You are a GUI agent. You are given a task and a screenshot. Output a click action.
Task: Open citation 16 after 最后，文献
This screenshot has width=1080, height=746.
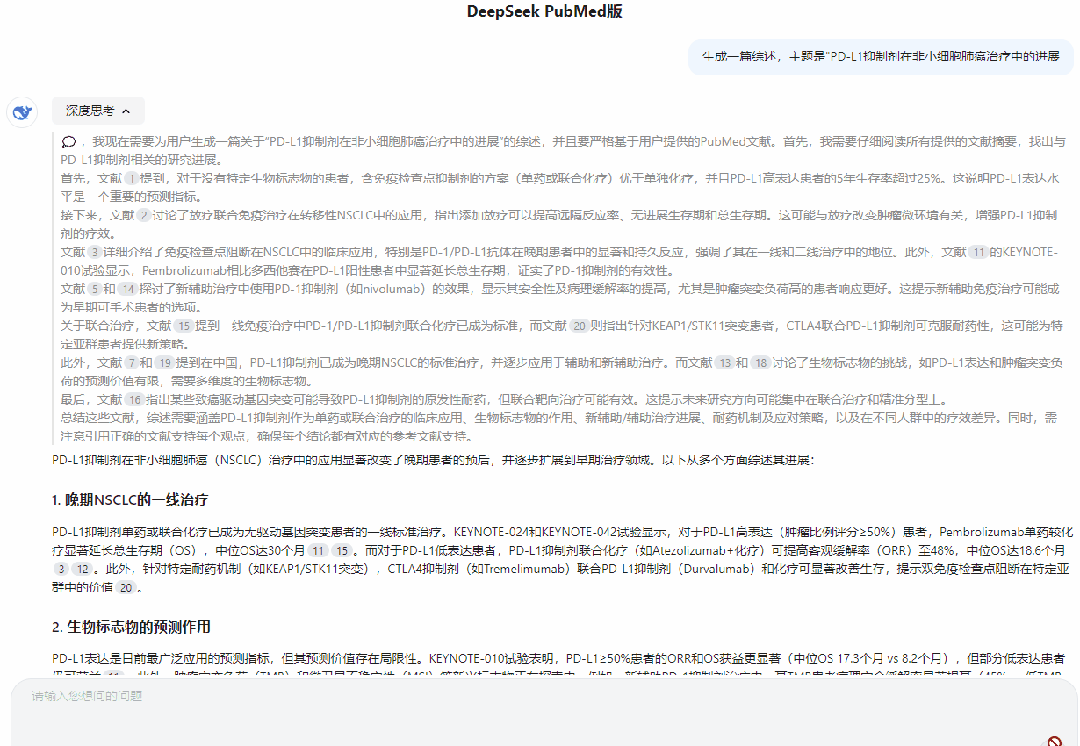pos(134,400)
